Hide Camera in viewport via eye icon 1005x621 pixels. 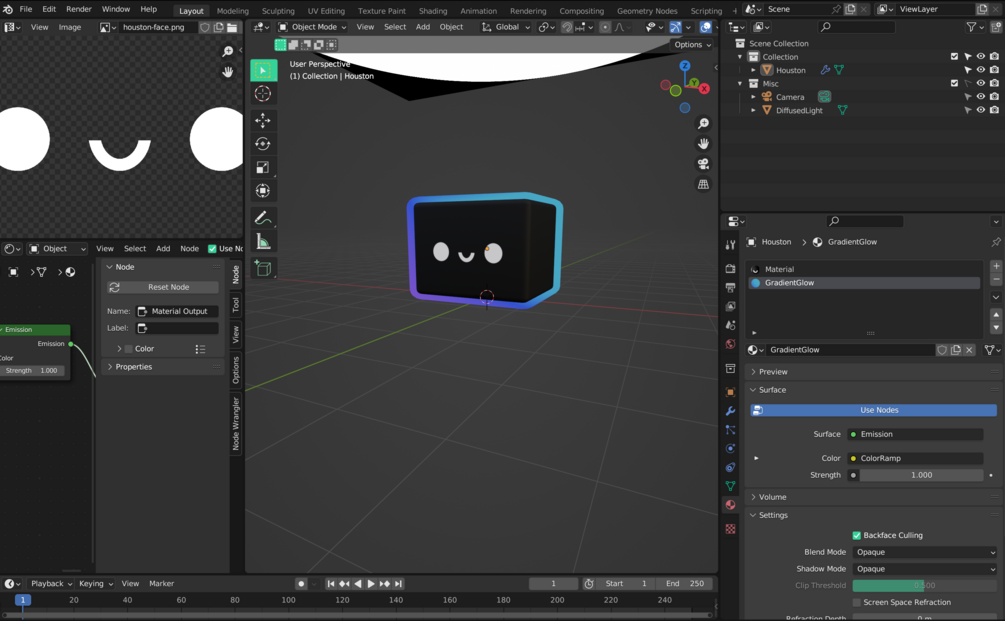[x=981, y=97]
